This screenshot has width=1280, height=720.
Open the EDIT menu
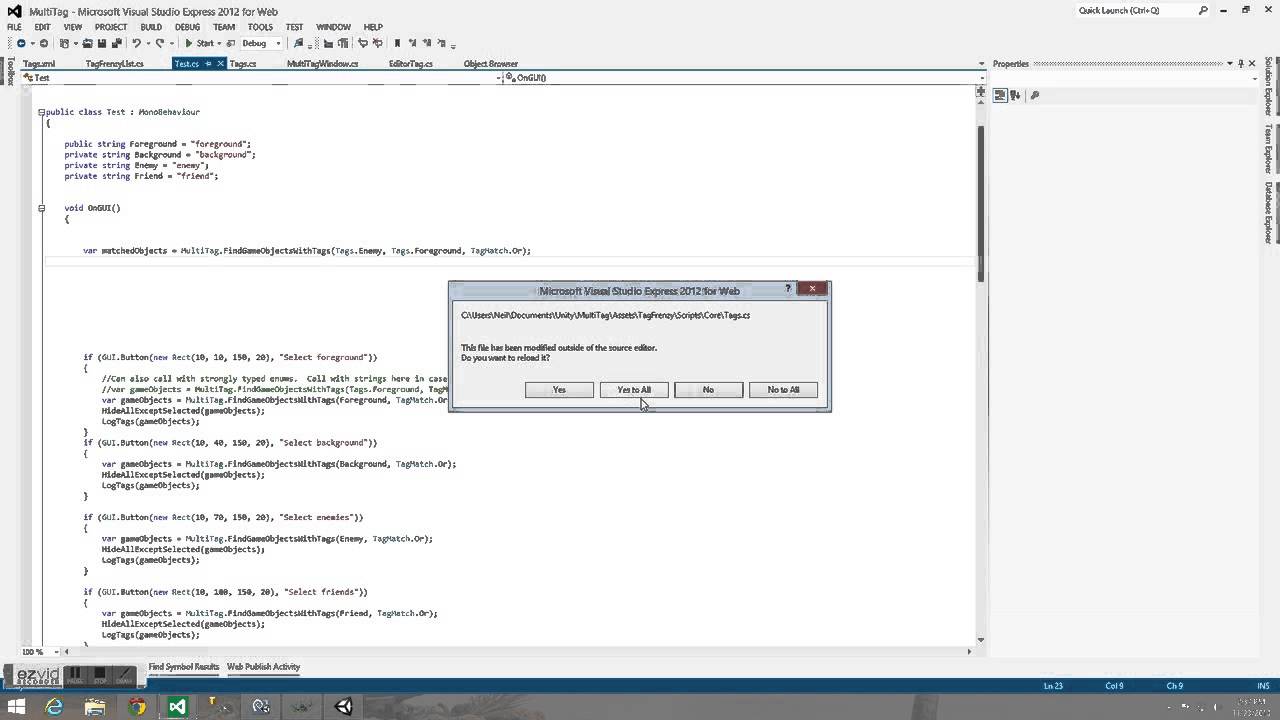pos(42,27)
